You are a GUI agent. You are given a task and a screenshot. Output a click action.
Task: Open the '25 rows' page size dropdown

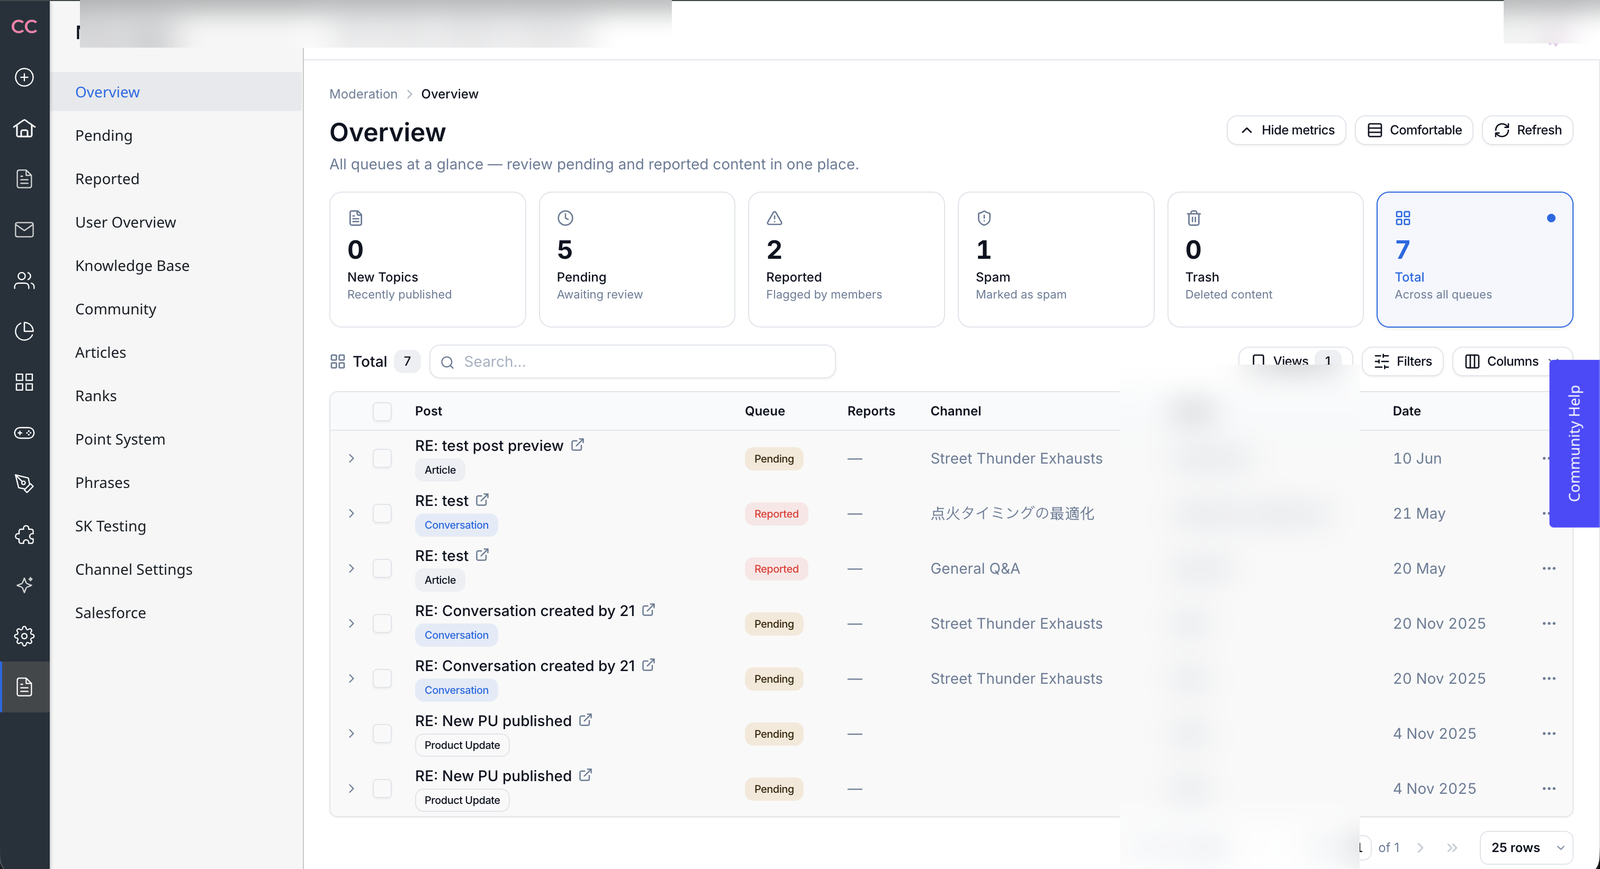click(x=1526, y=848)
